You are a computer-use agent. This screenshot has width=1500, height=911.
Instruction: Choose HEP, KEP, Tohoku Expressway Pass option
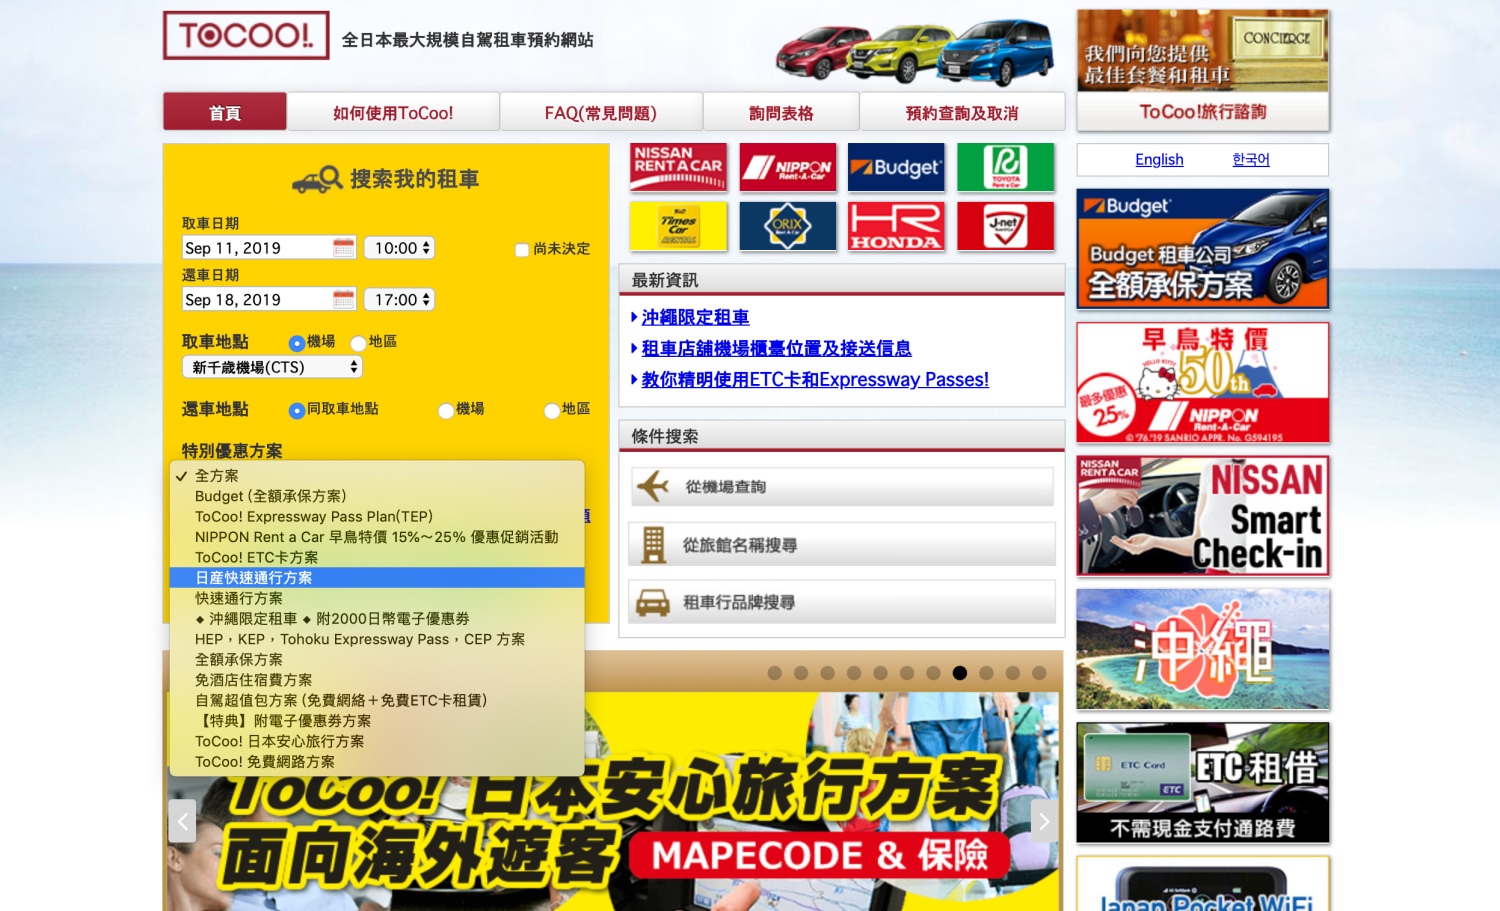click(x=377, y=639)
